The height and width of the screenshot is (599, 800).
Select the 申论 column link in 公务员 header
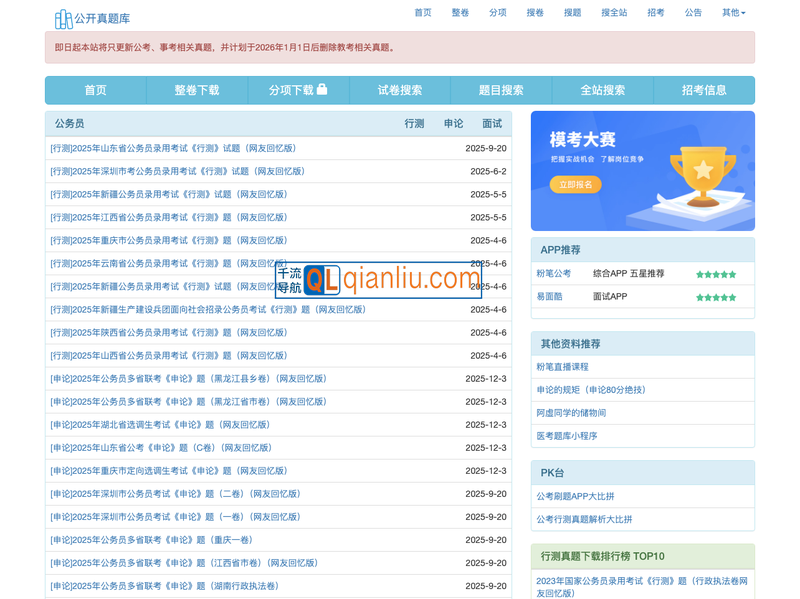point(453,124)
